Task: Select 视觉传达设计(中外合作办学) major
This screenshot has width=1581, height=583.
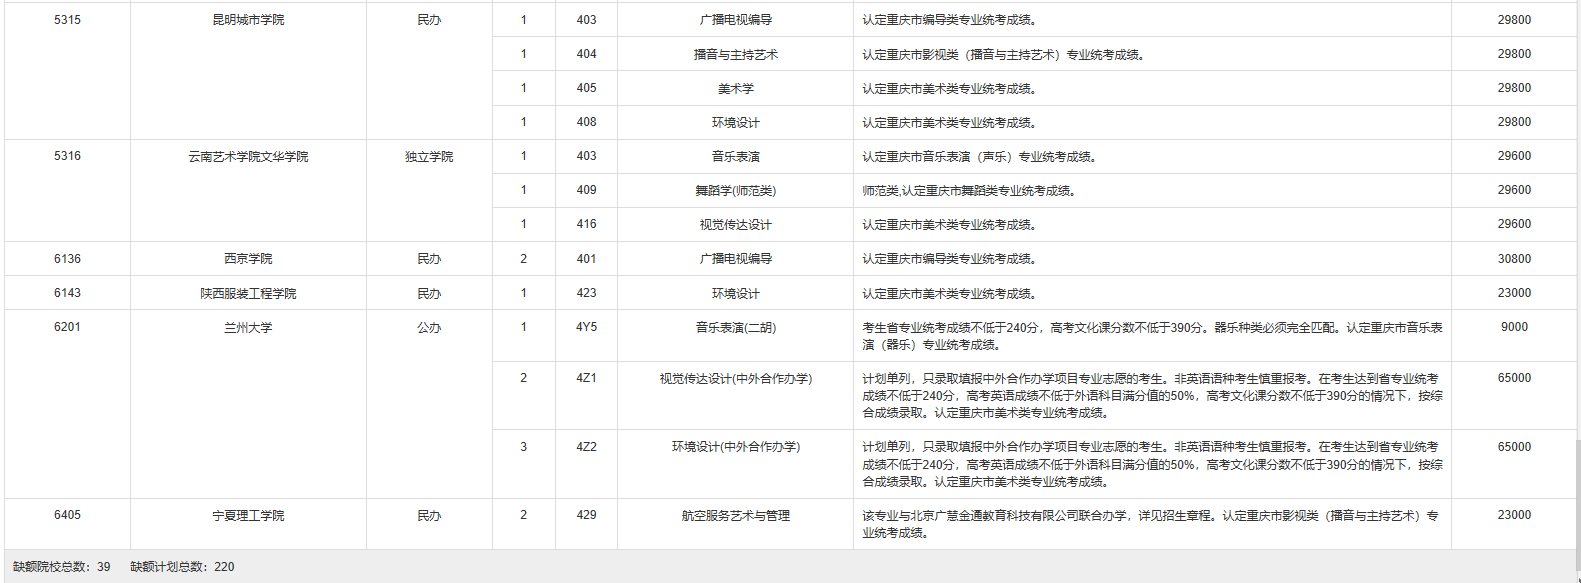Action: (x=735, y=379)
